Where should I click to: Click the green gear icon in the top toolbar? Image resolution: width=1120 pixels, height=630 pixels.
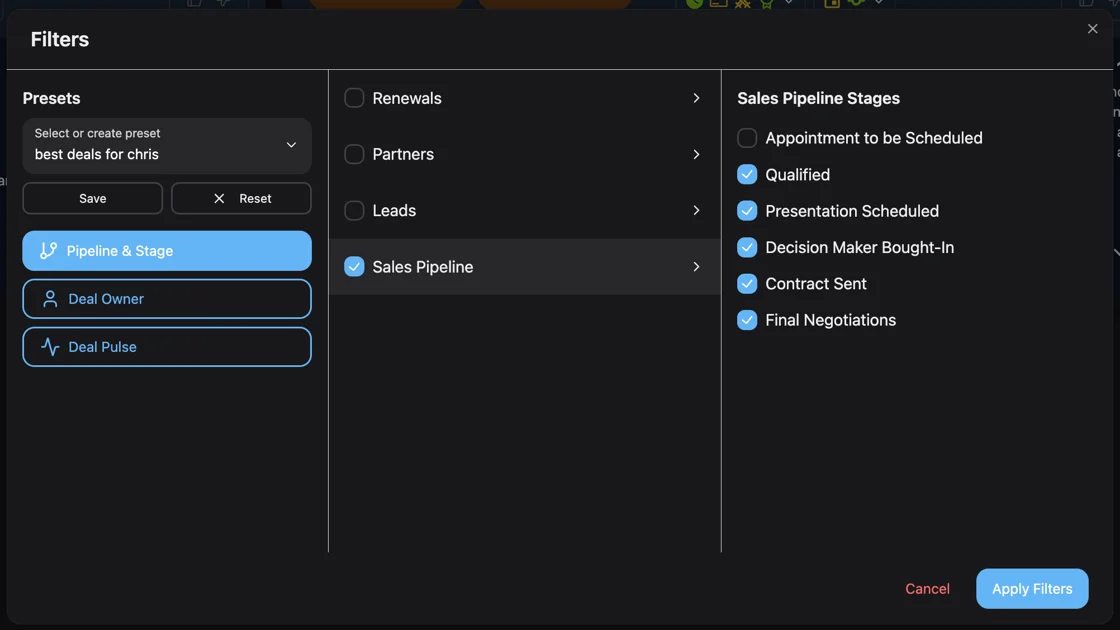click(x=858, y=5)
